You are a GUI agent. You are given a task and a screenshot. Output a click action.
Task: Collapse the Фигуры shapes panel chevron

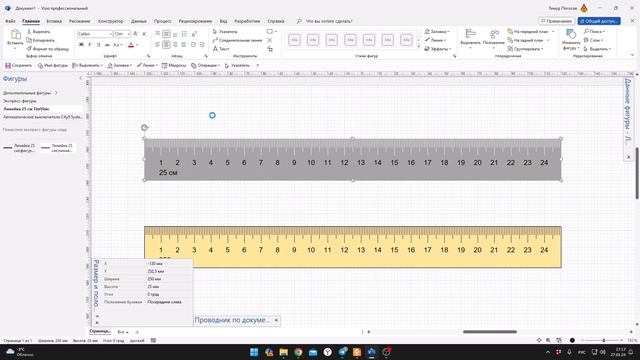point(80,78)
